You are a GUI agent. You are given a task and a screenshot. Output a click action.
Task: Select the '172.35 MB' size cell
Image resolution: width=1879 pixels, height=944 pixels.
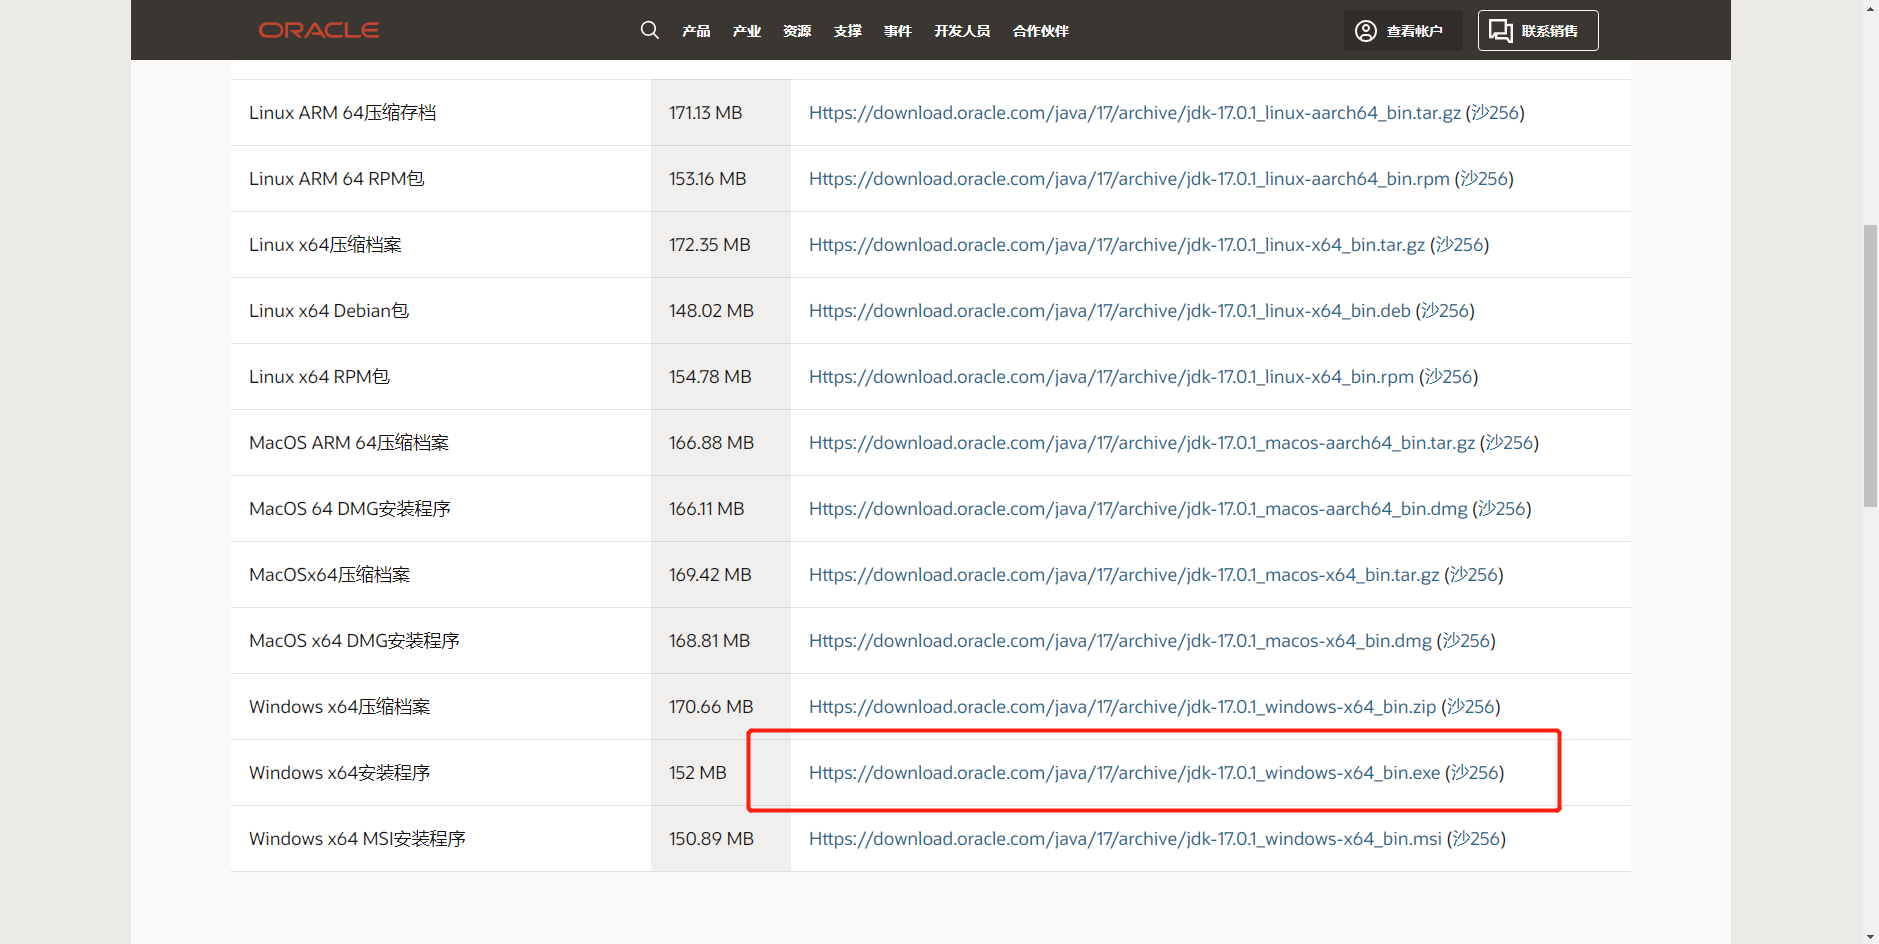(x=721, y=245)
